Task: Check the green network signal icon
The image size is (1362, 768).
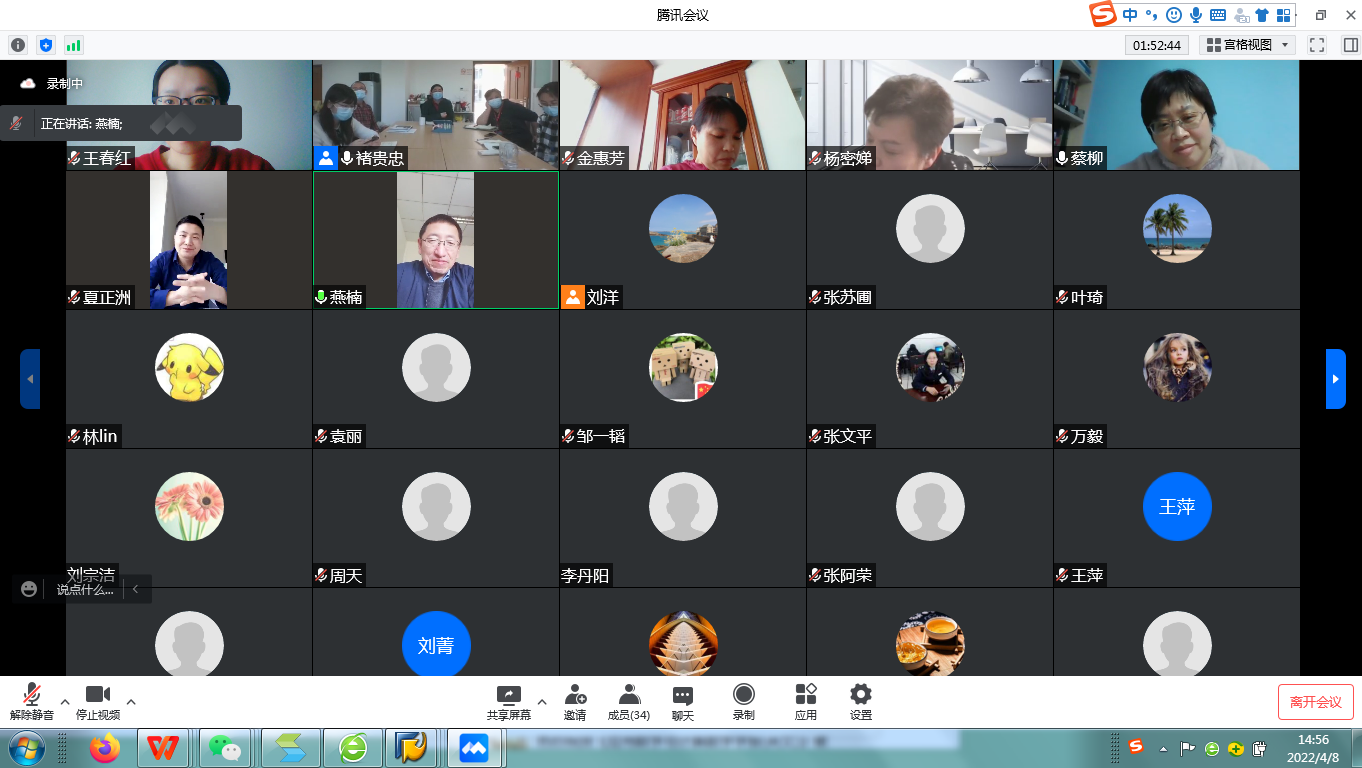Action: point(73,45)
